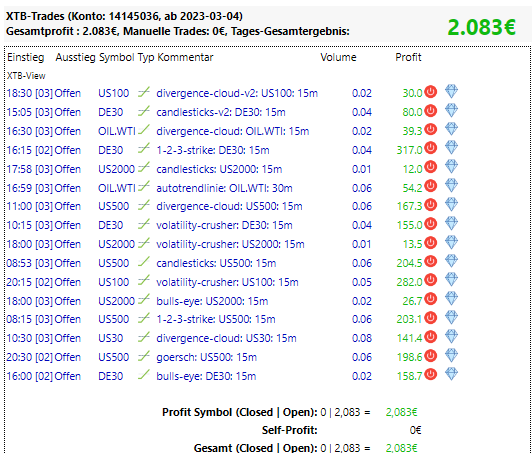Click red power icon for bulls-eye US2000 trade
532x453 pixels.
click(430, 299)
